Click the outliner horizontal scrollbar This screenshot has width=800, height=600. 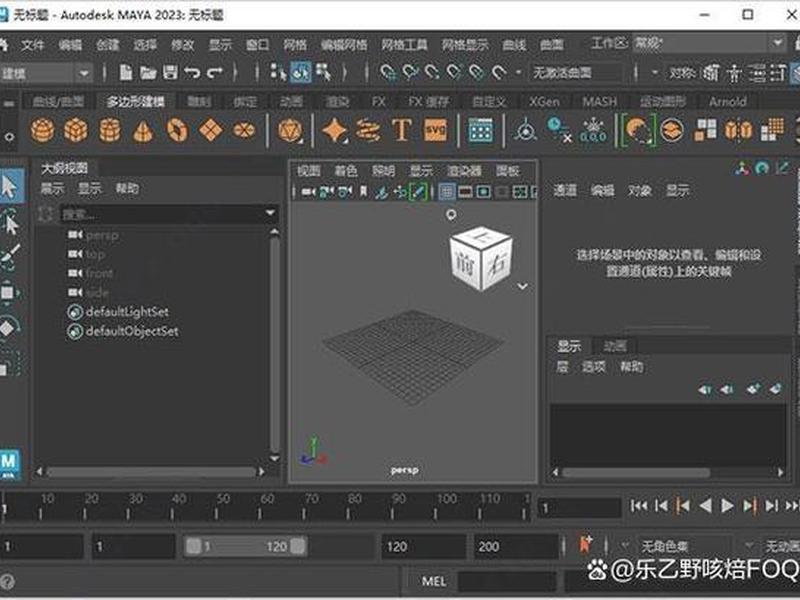(x=151, y=472)
